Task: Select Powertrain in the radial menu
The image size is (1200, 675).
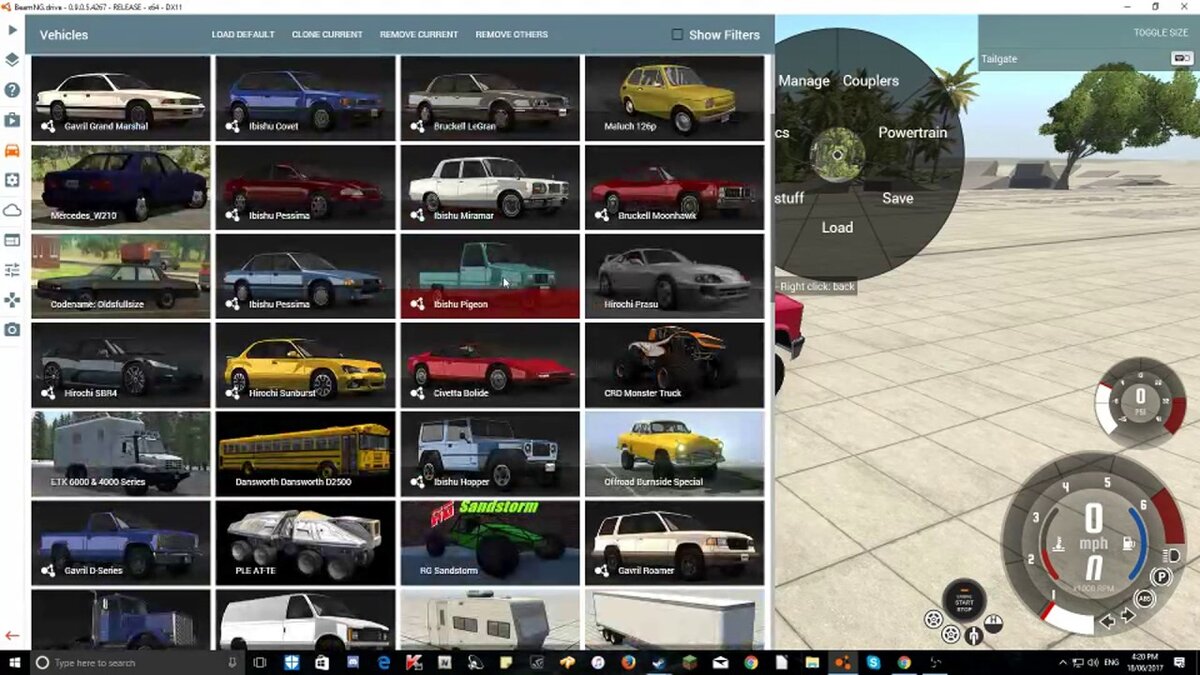Action: click(x=912, y=132)
